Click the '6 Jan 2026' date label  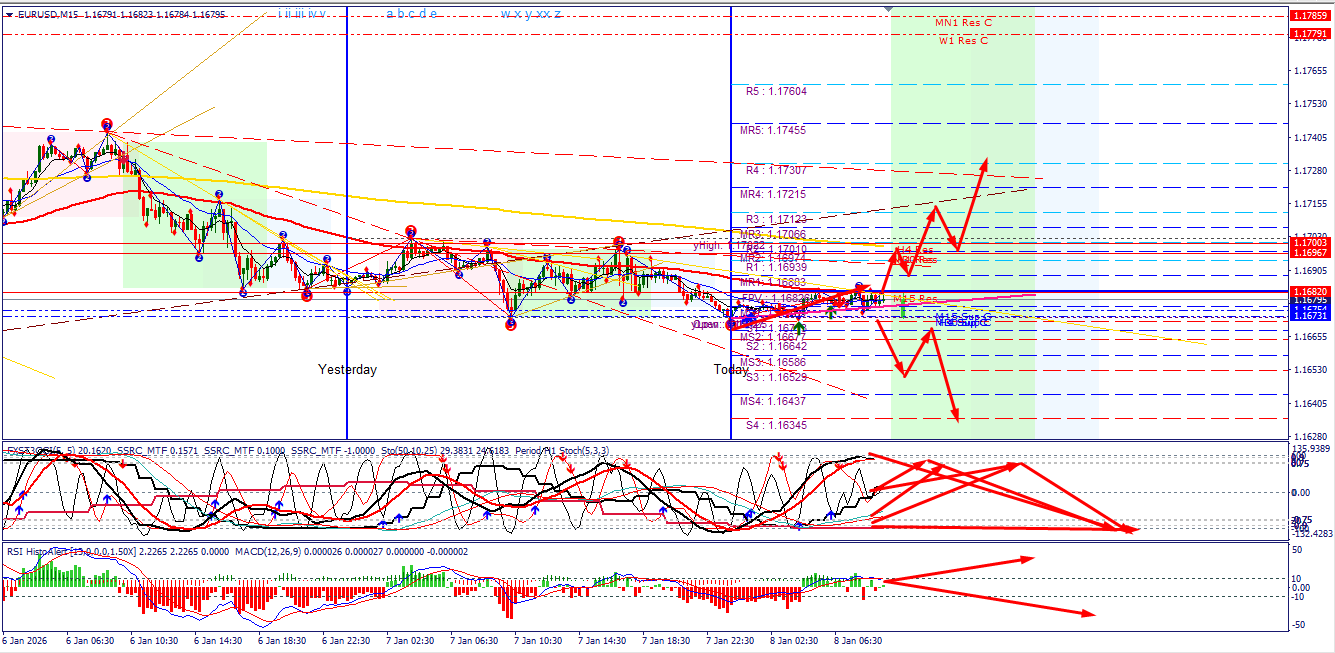click(x=26, y=640)
